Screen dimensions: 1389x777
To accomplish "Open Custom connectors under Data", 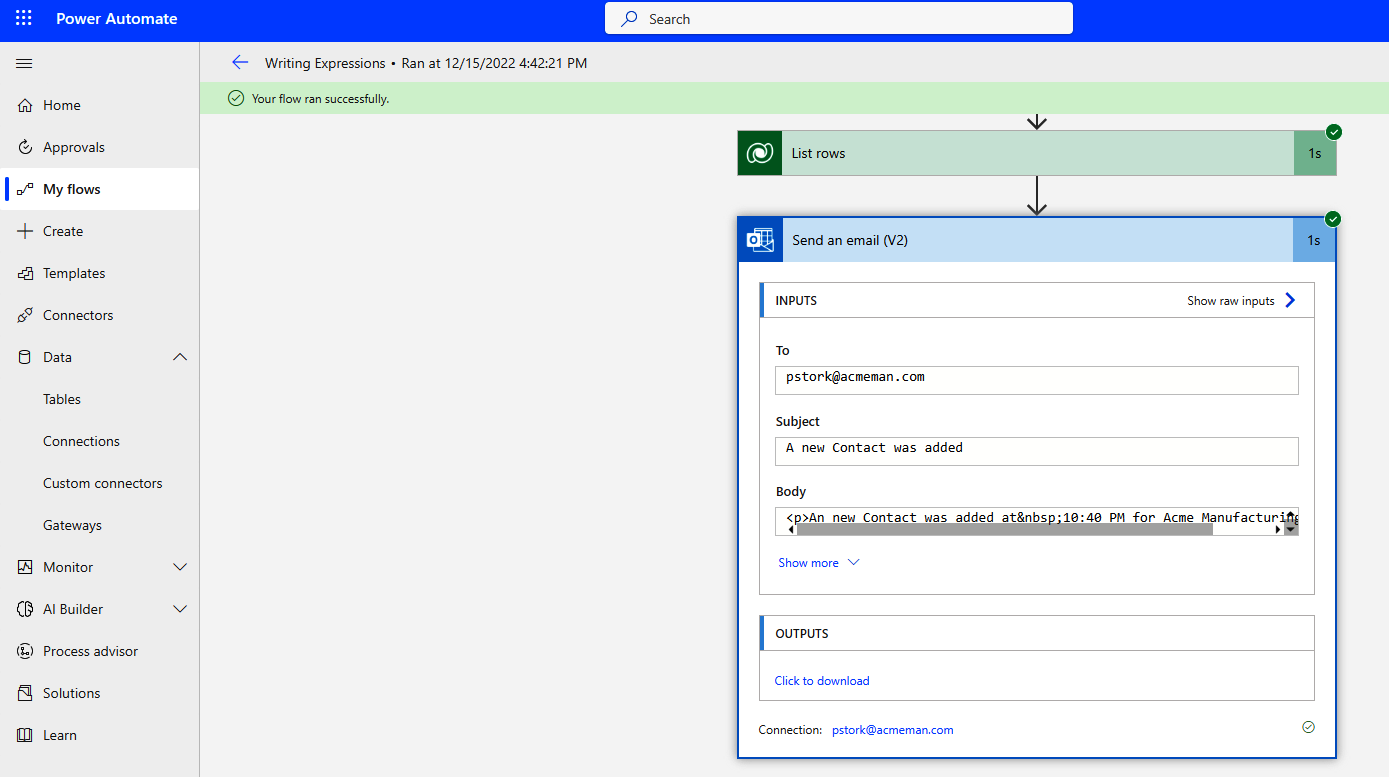I will 103,483.
